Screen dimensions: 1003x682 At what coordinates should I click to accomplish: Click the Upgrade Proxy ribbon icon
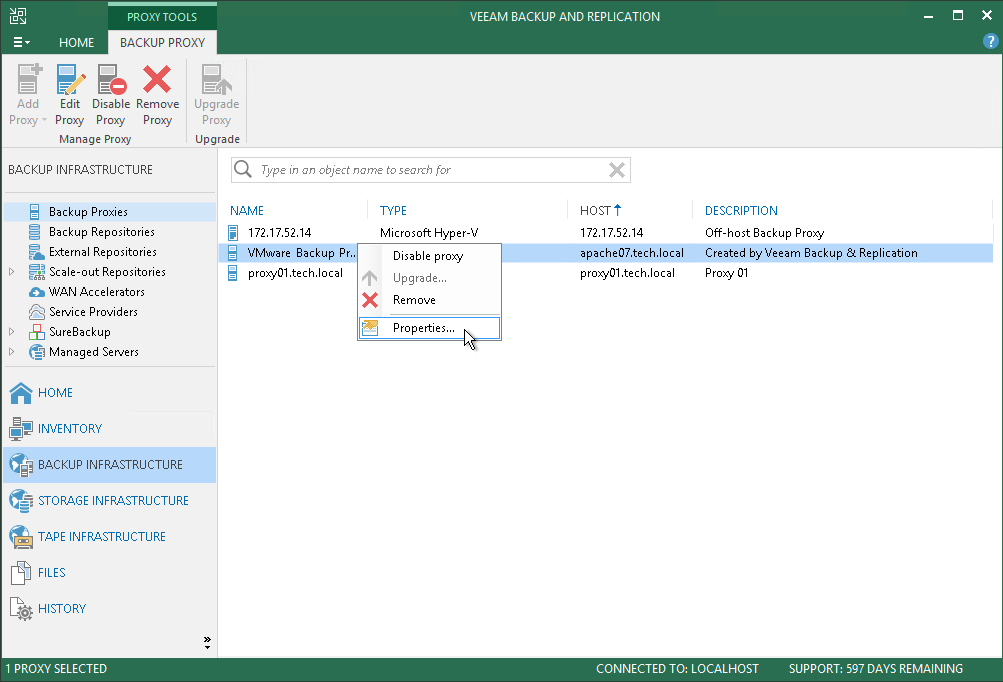click(217, 79)
